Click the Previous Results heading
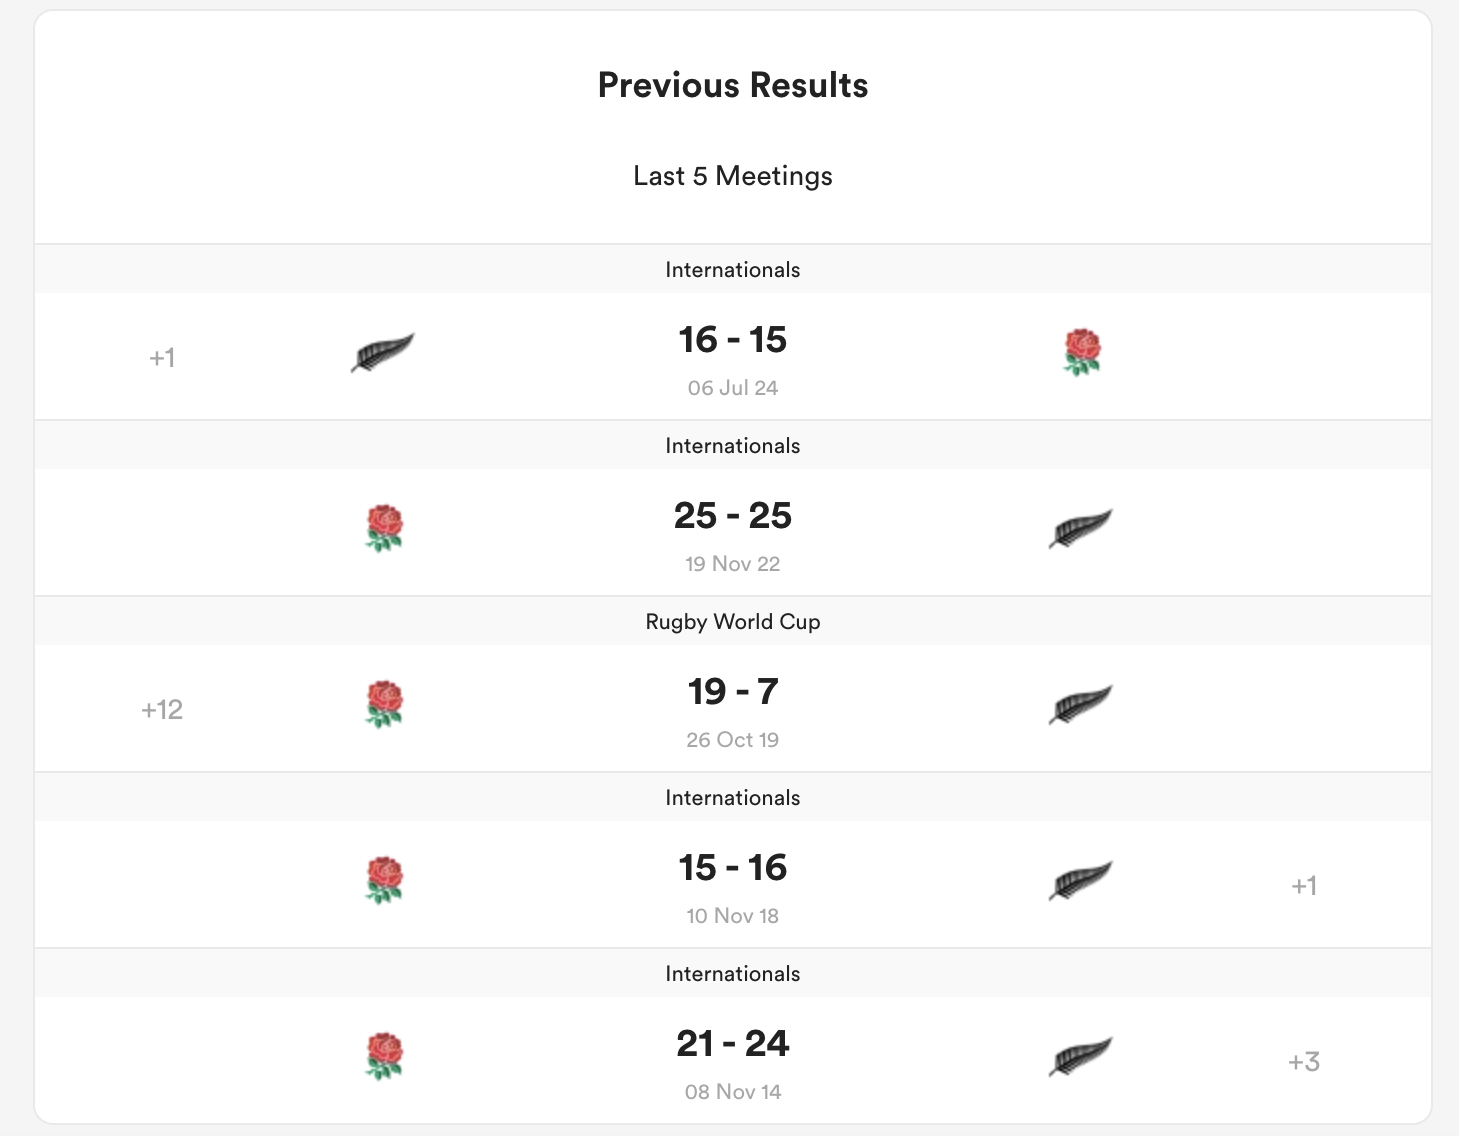The image size is (1459, 1136). tap(732, 86)
